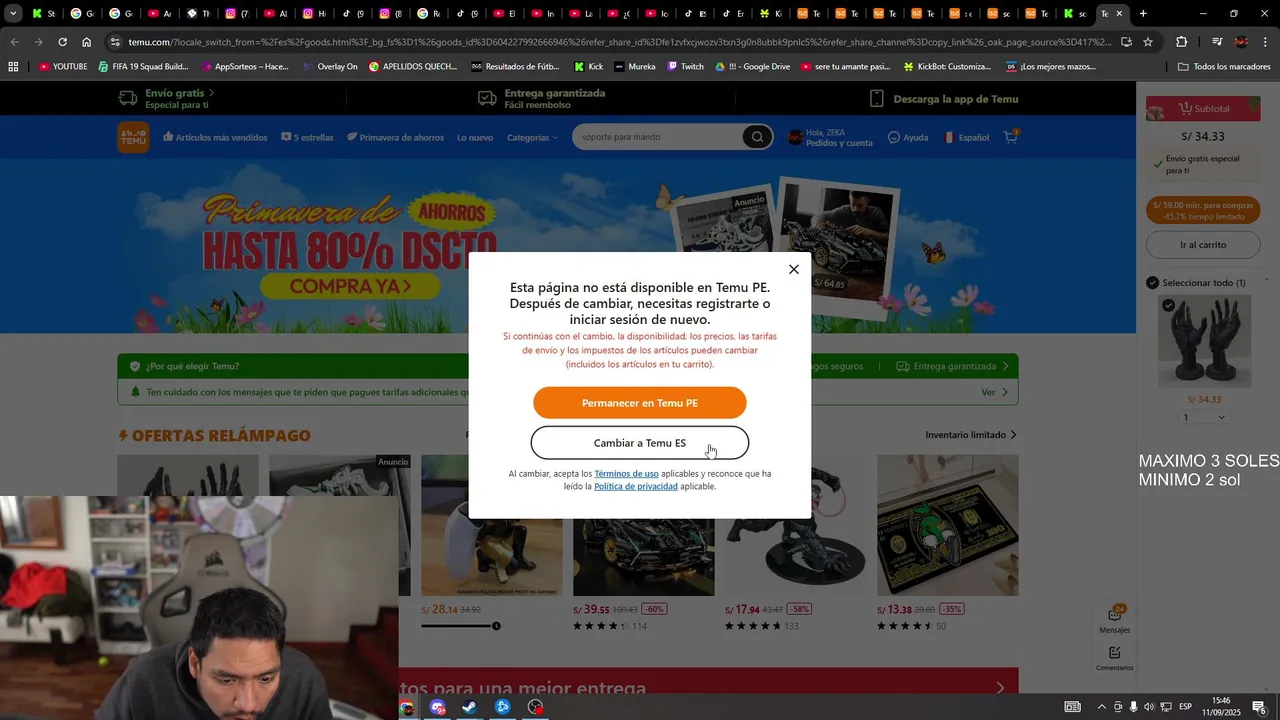Viewport: 1280px width, 720px height.
Task: Focus the 'soporte para mando' search field
Action: (658, 137)
